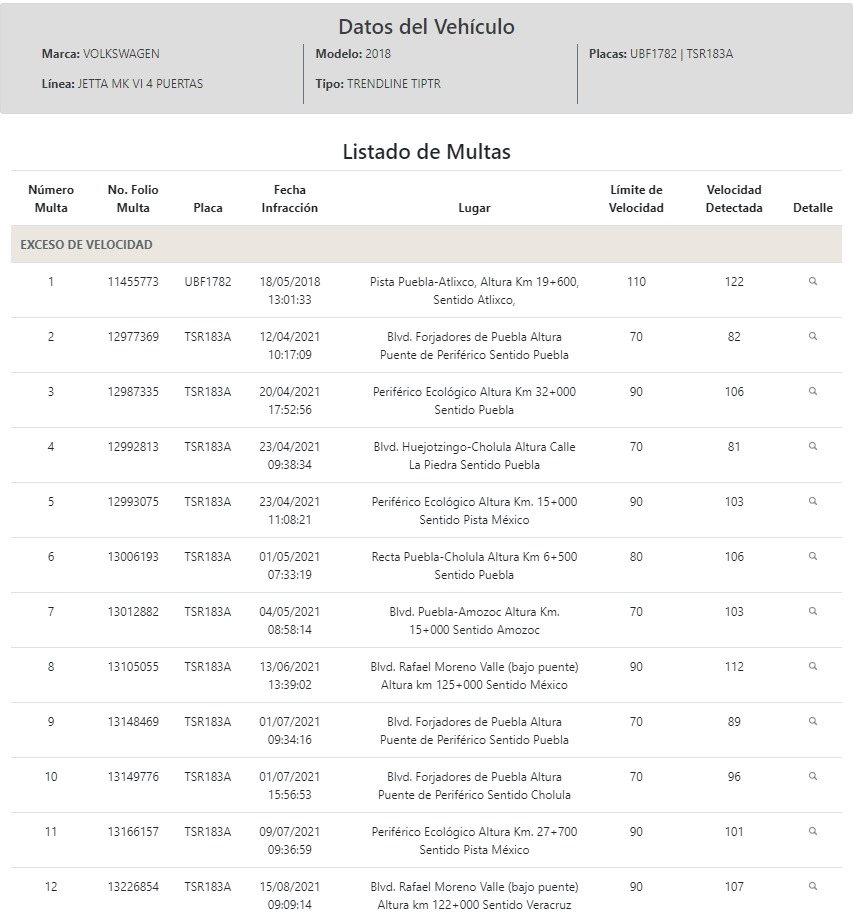
Task: Select the Velocidad Detectada column header
Action: (x=733, y=198)
